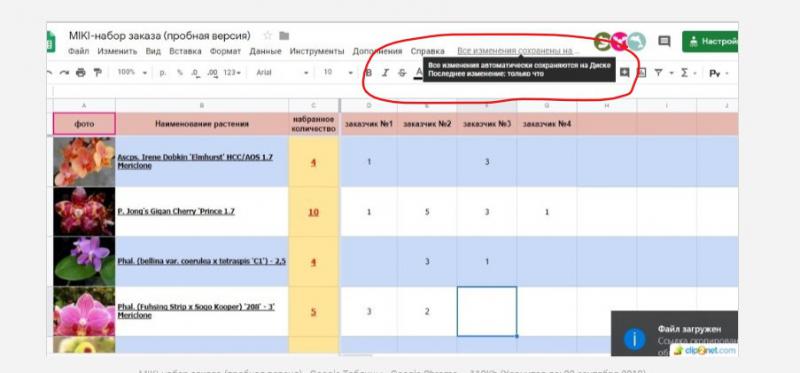Viewport: 800px width, 373px height.
Task: Open the Формат menu
Action: coord(226,51)
